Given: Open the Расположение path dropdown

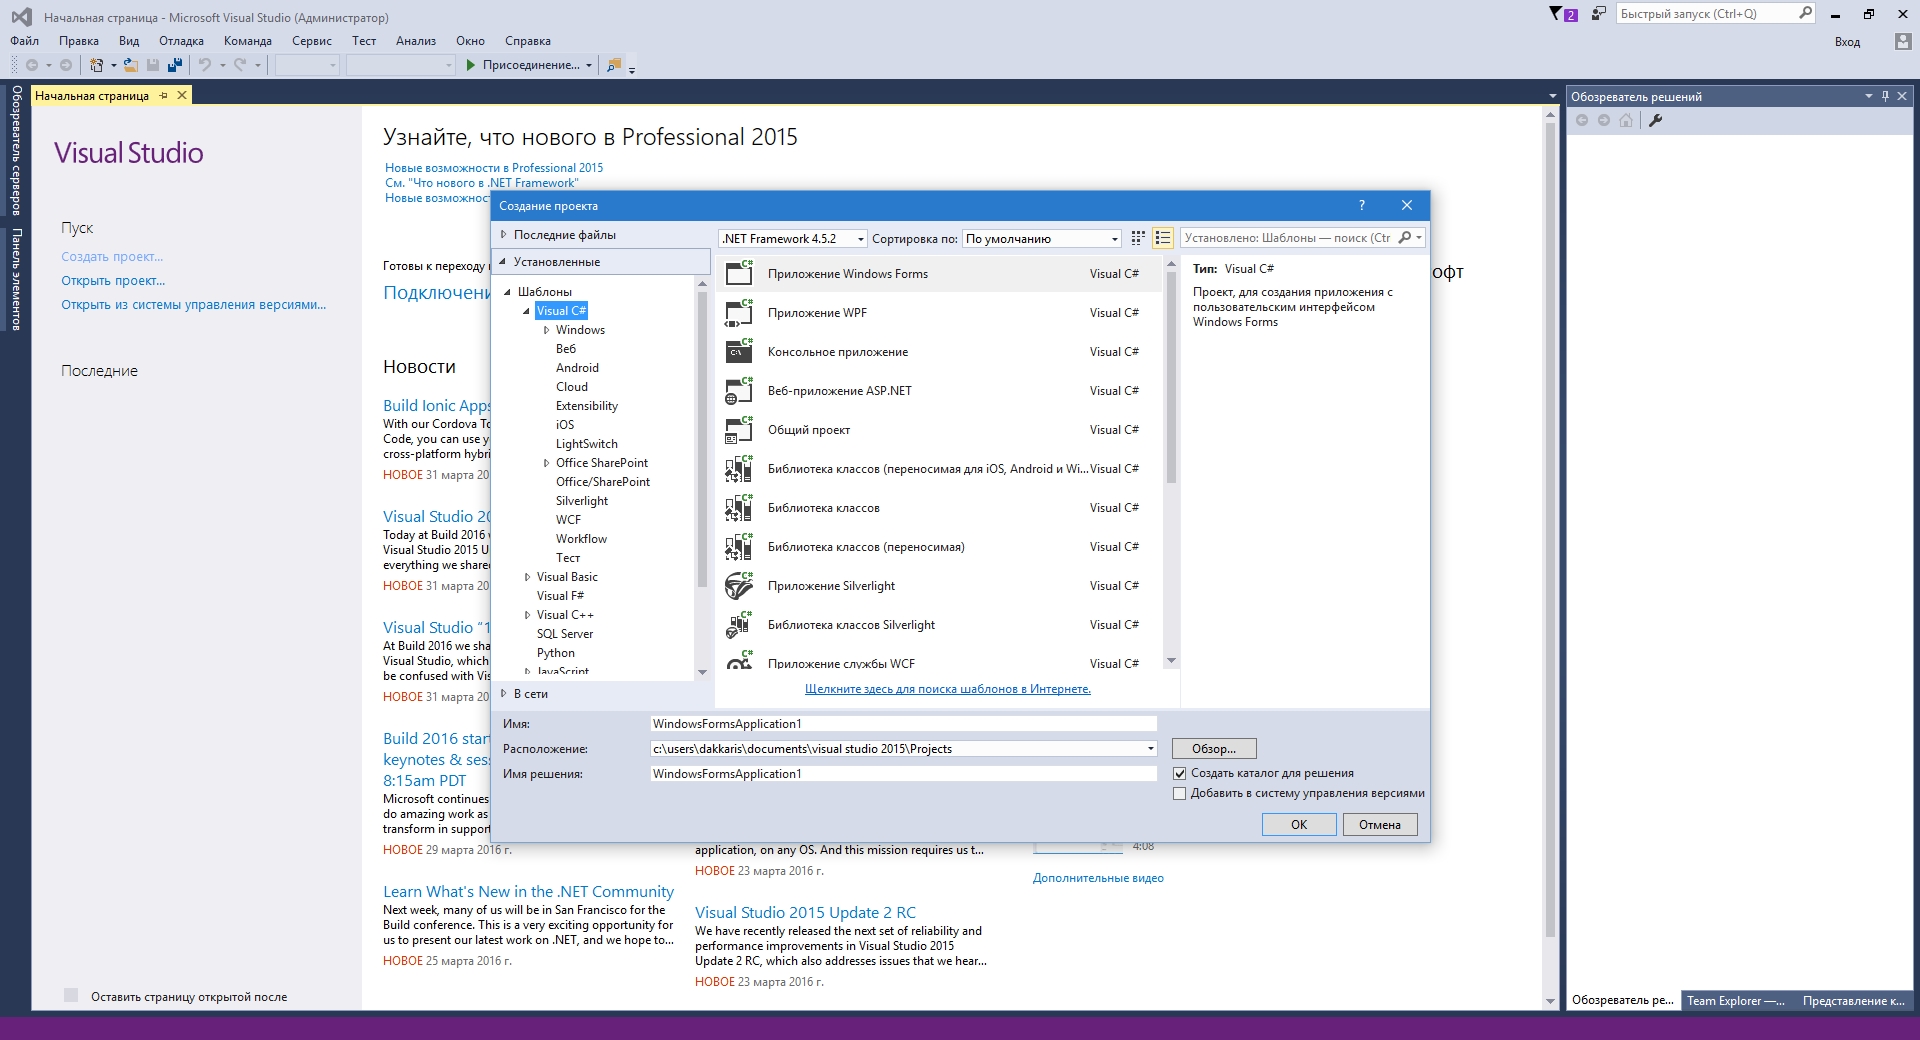Looking at the screenshot, I should 1150,749.
